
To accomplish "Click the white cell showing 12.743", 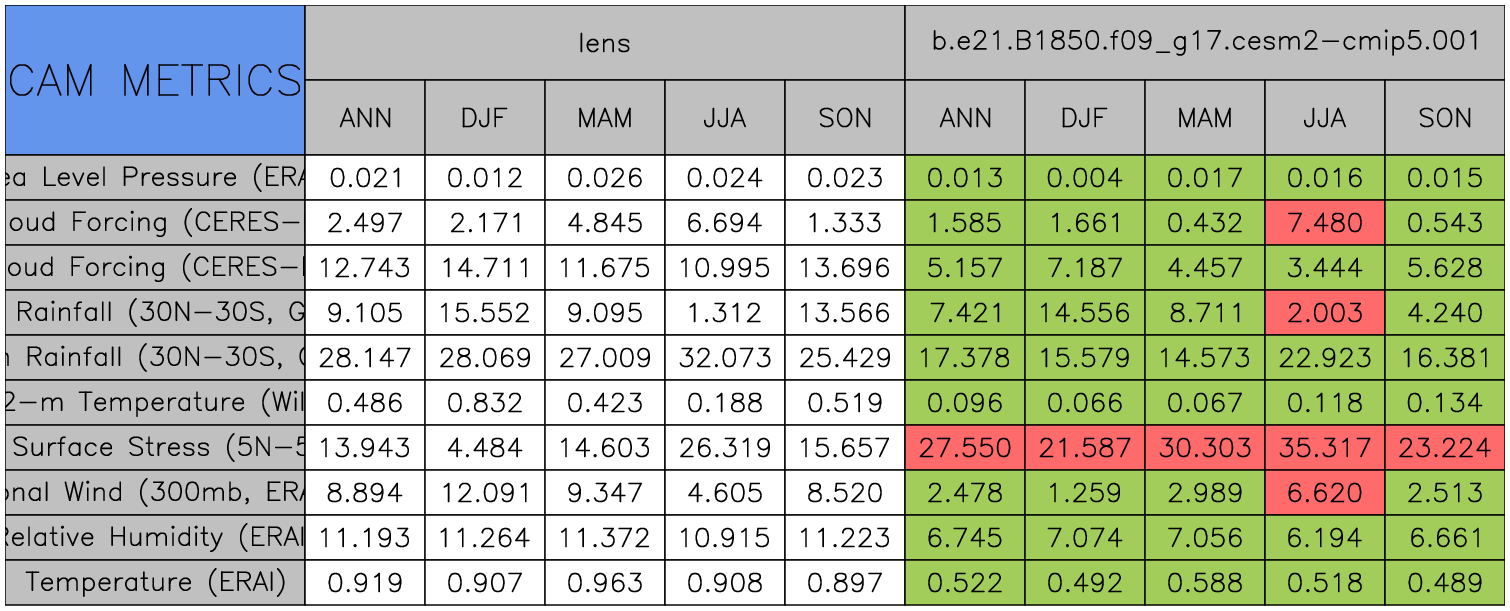I will tap(365, 268).
